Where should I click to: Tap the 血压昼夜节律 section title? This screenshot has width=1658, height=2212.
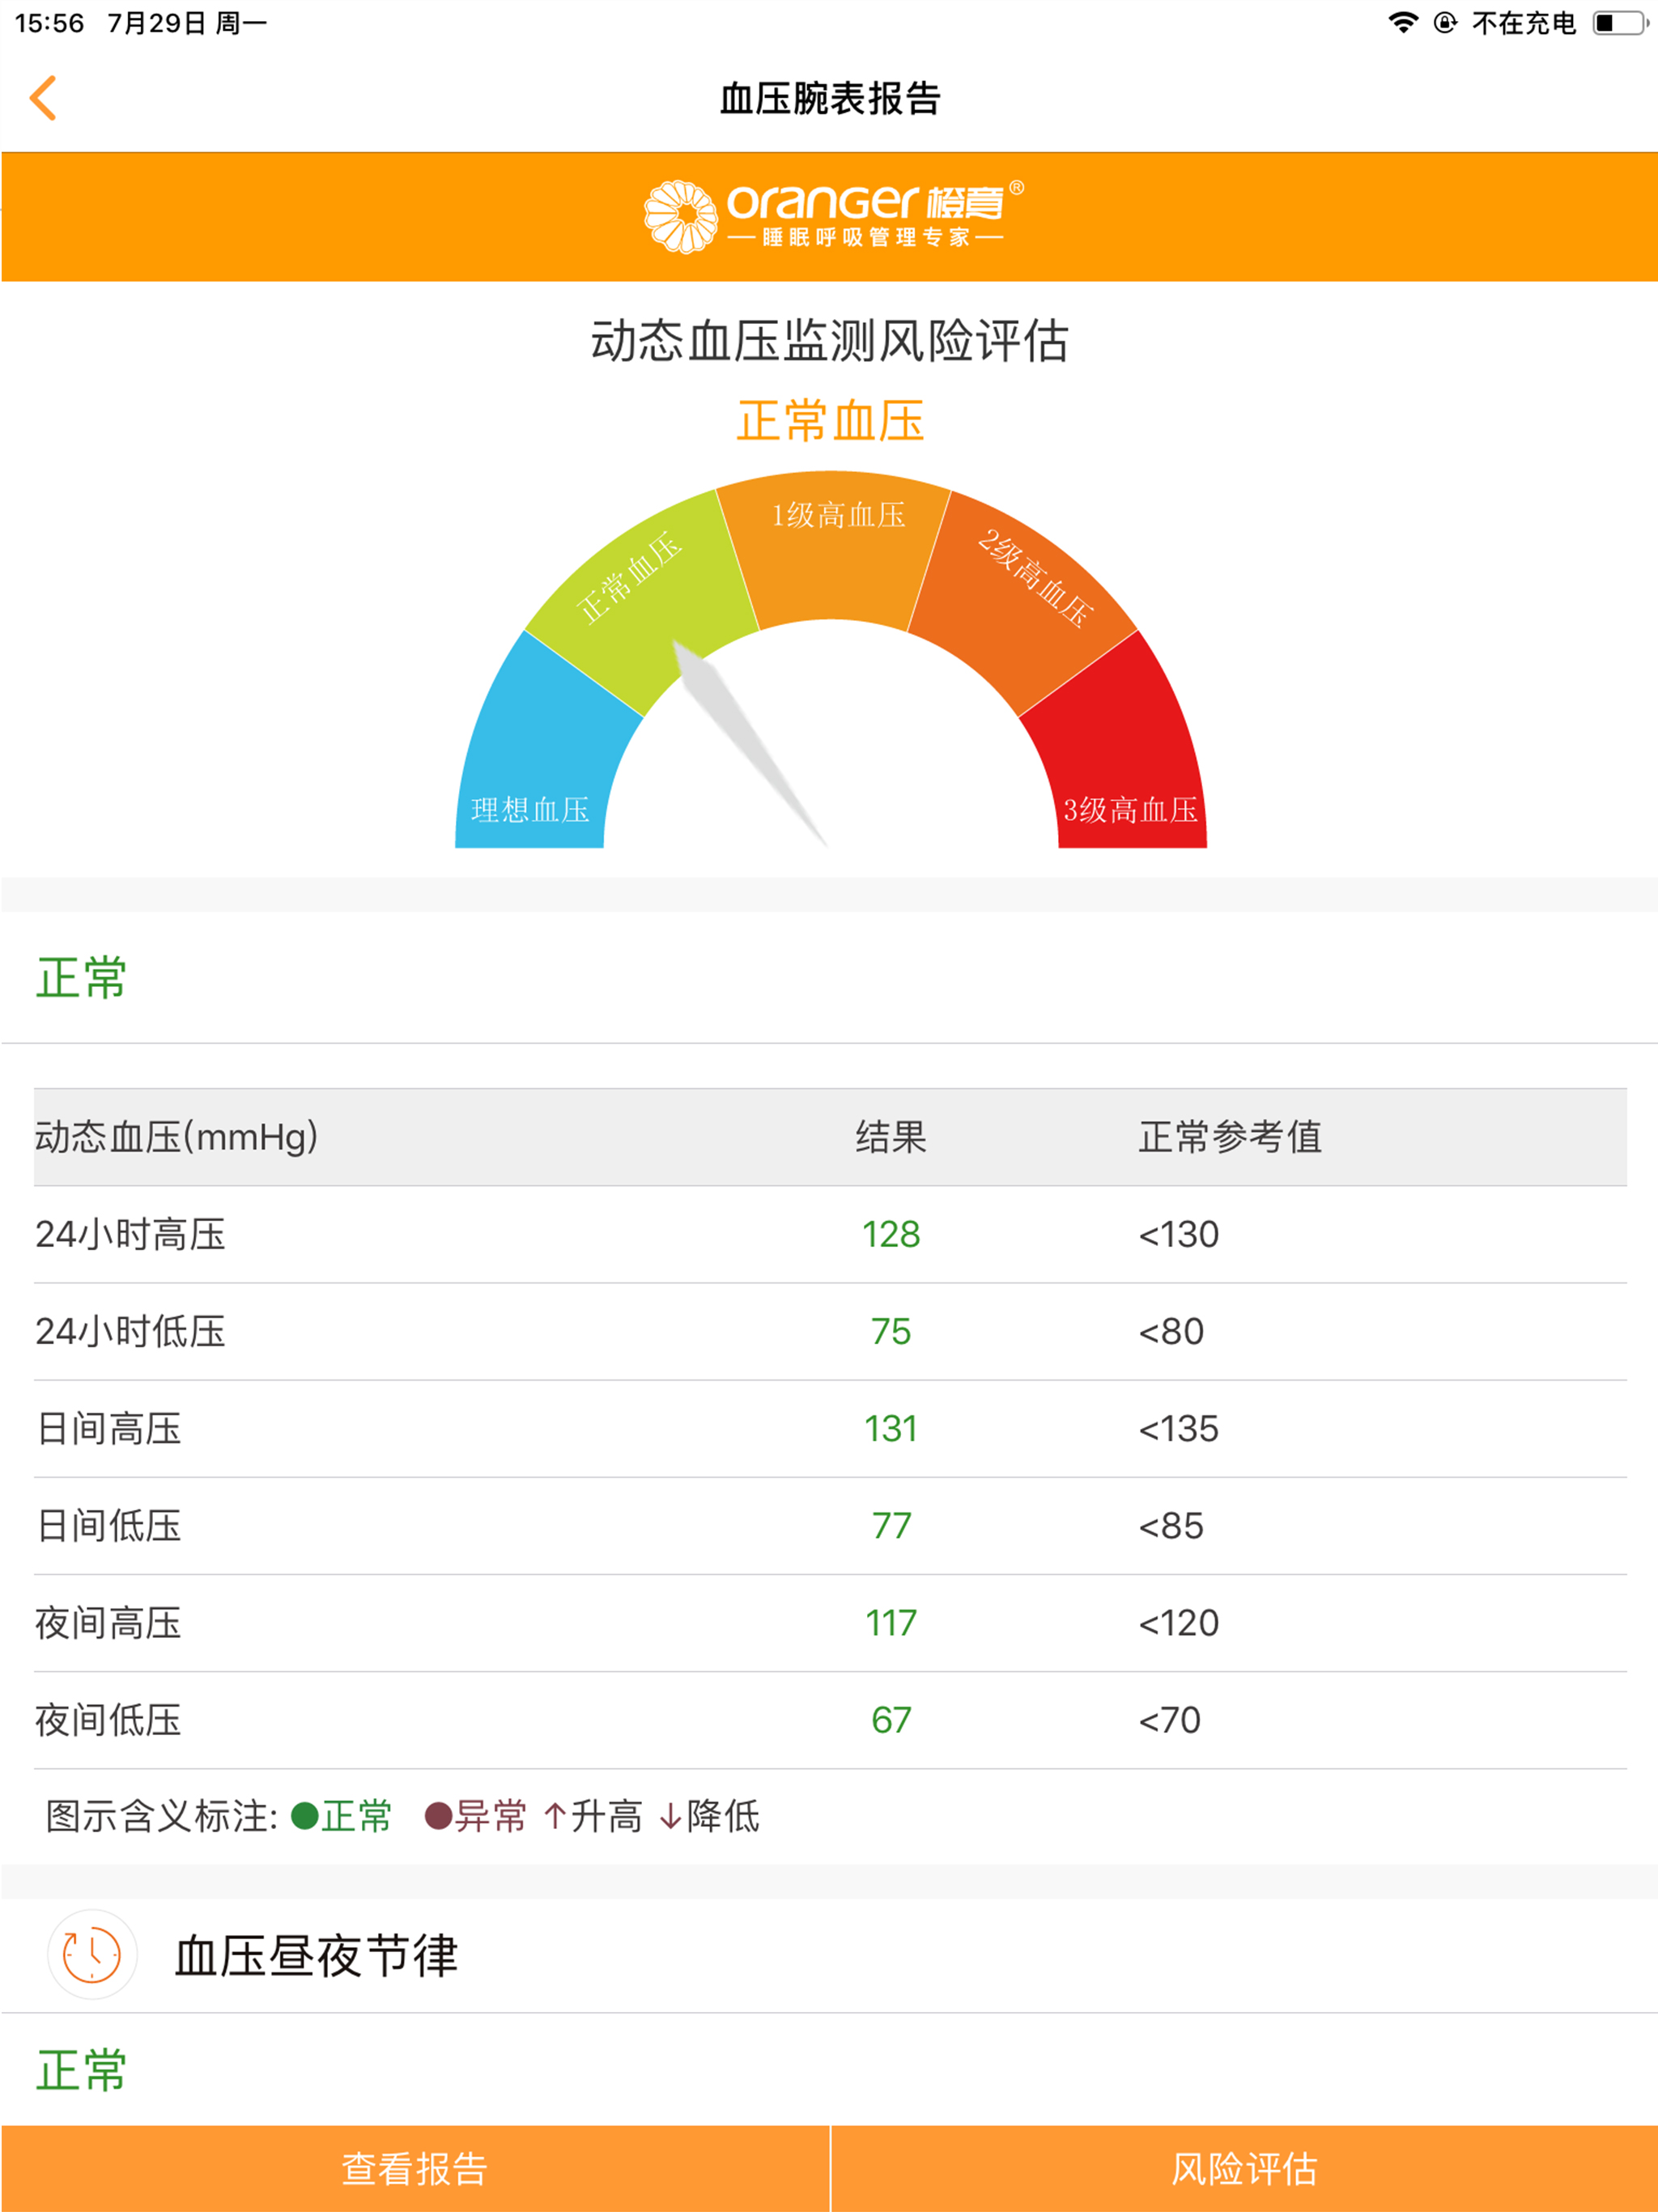316,1955
